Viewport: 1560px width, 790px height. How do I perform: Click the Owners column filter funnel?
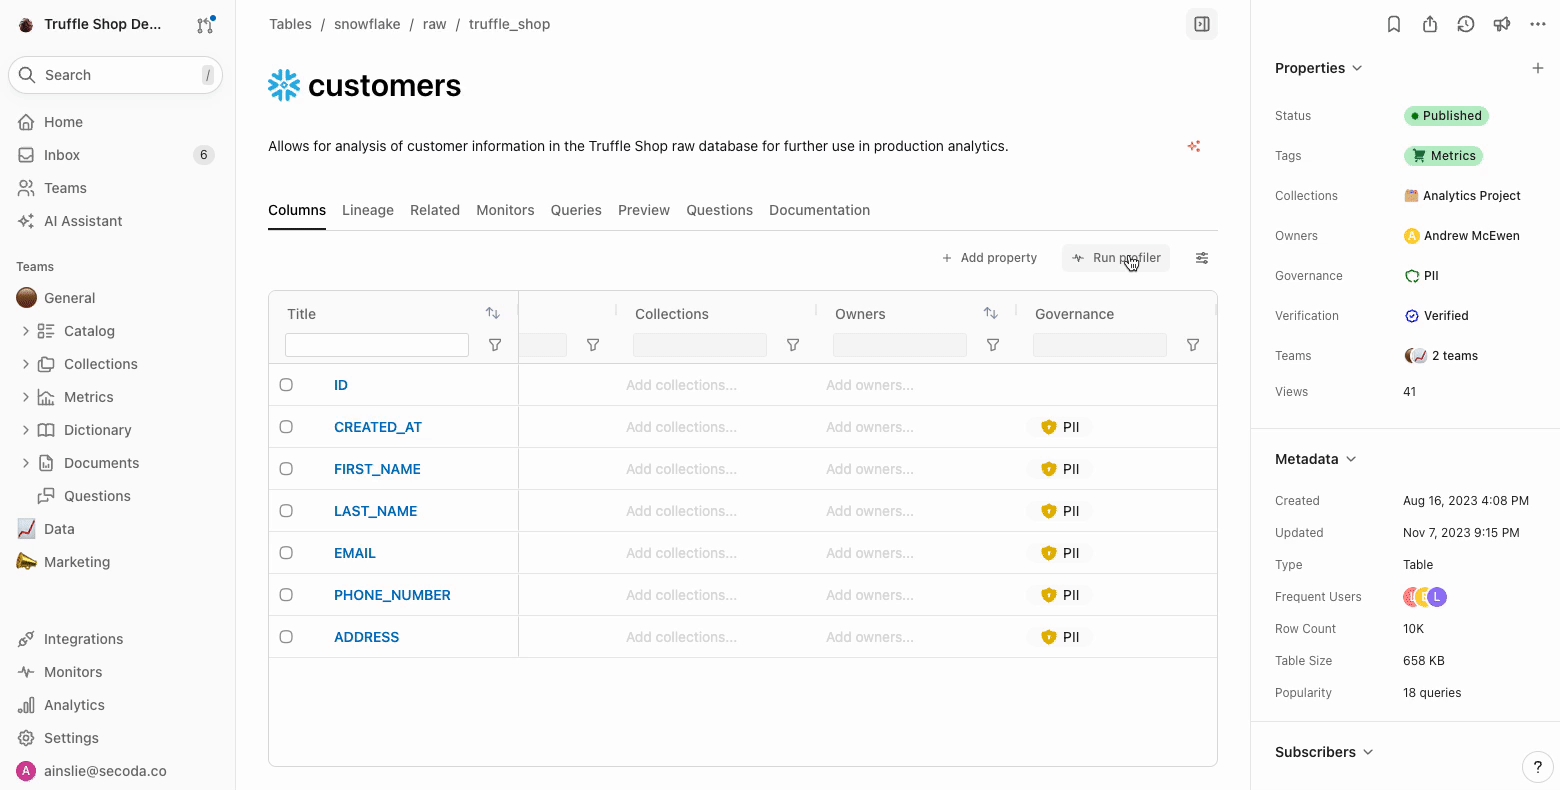[993, 345]
